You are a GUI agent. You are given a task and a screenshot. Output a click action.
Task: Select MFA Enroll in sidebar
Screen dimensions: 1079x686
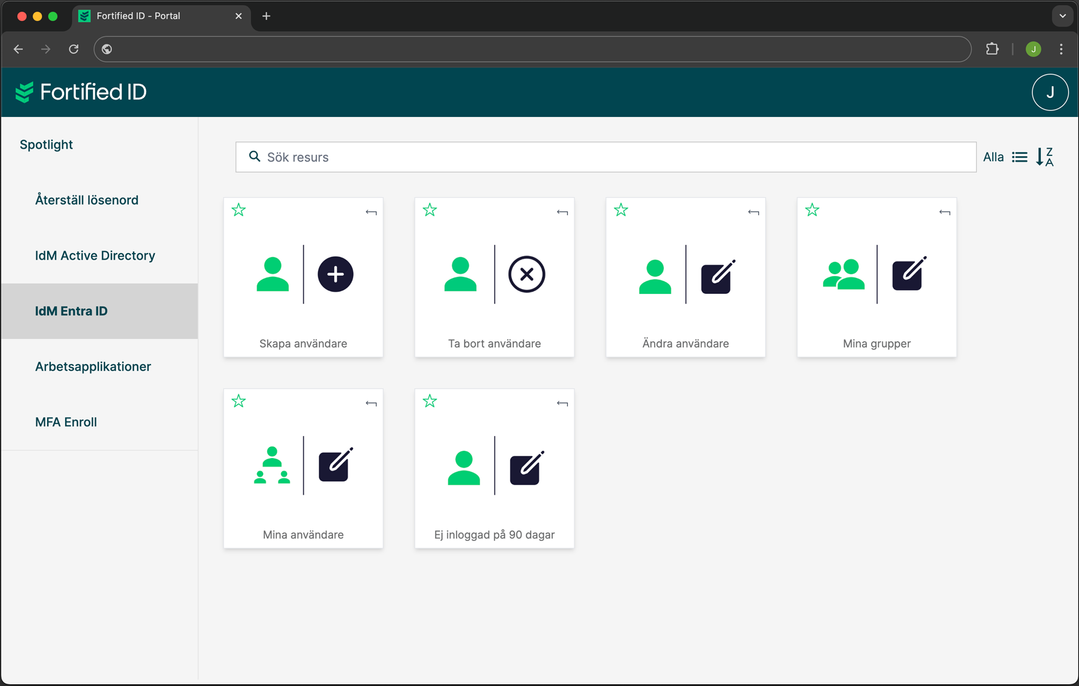(x=66, y=422)
